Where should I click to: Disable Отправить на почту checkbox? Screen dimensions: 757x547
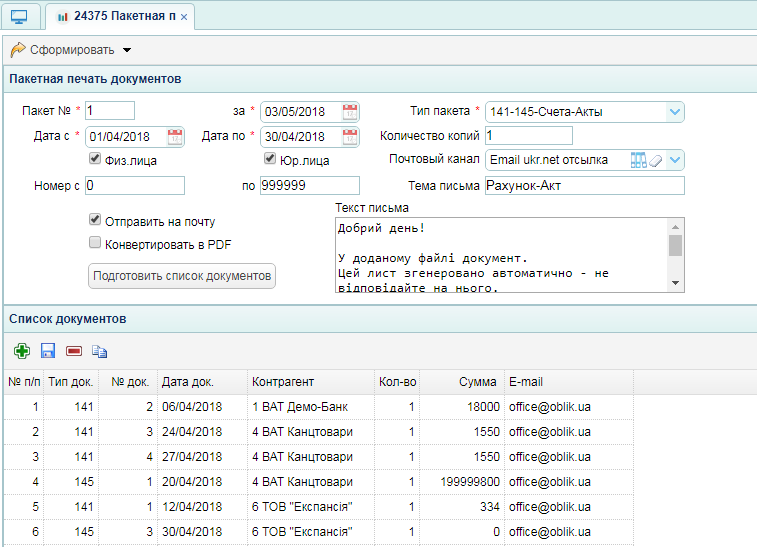point(95,219)
